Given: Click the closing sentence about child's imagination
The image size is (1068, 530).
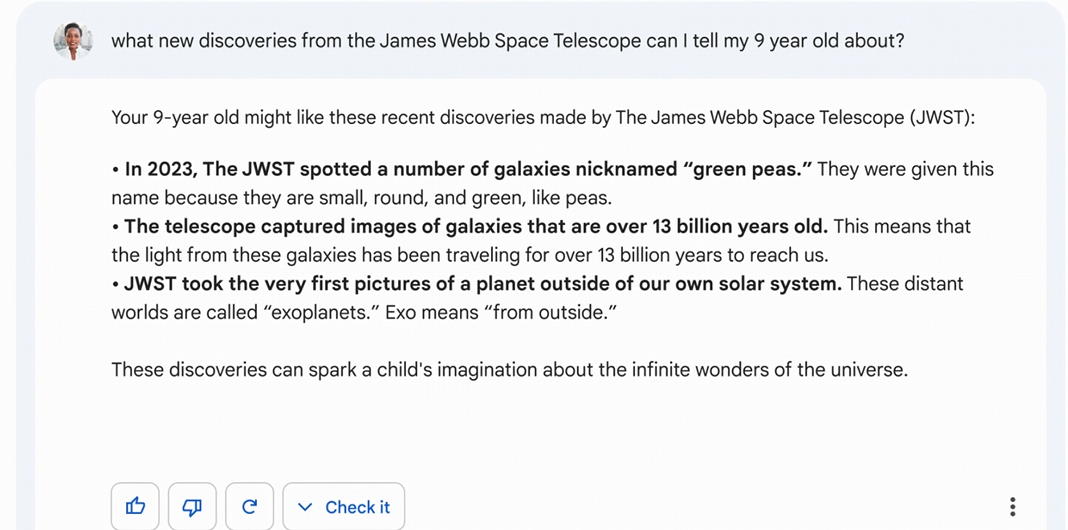Looking at the screenshot, I should coord(509,369).
